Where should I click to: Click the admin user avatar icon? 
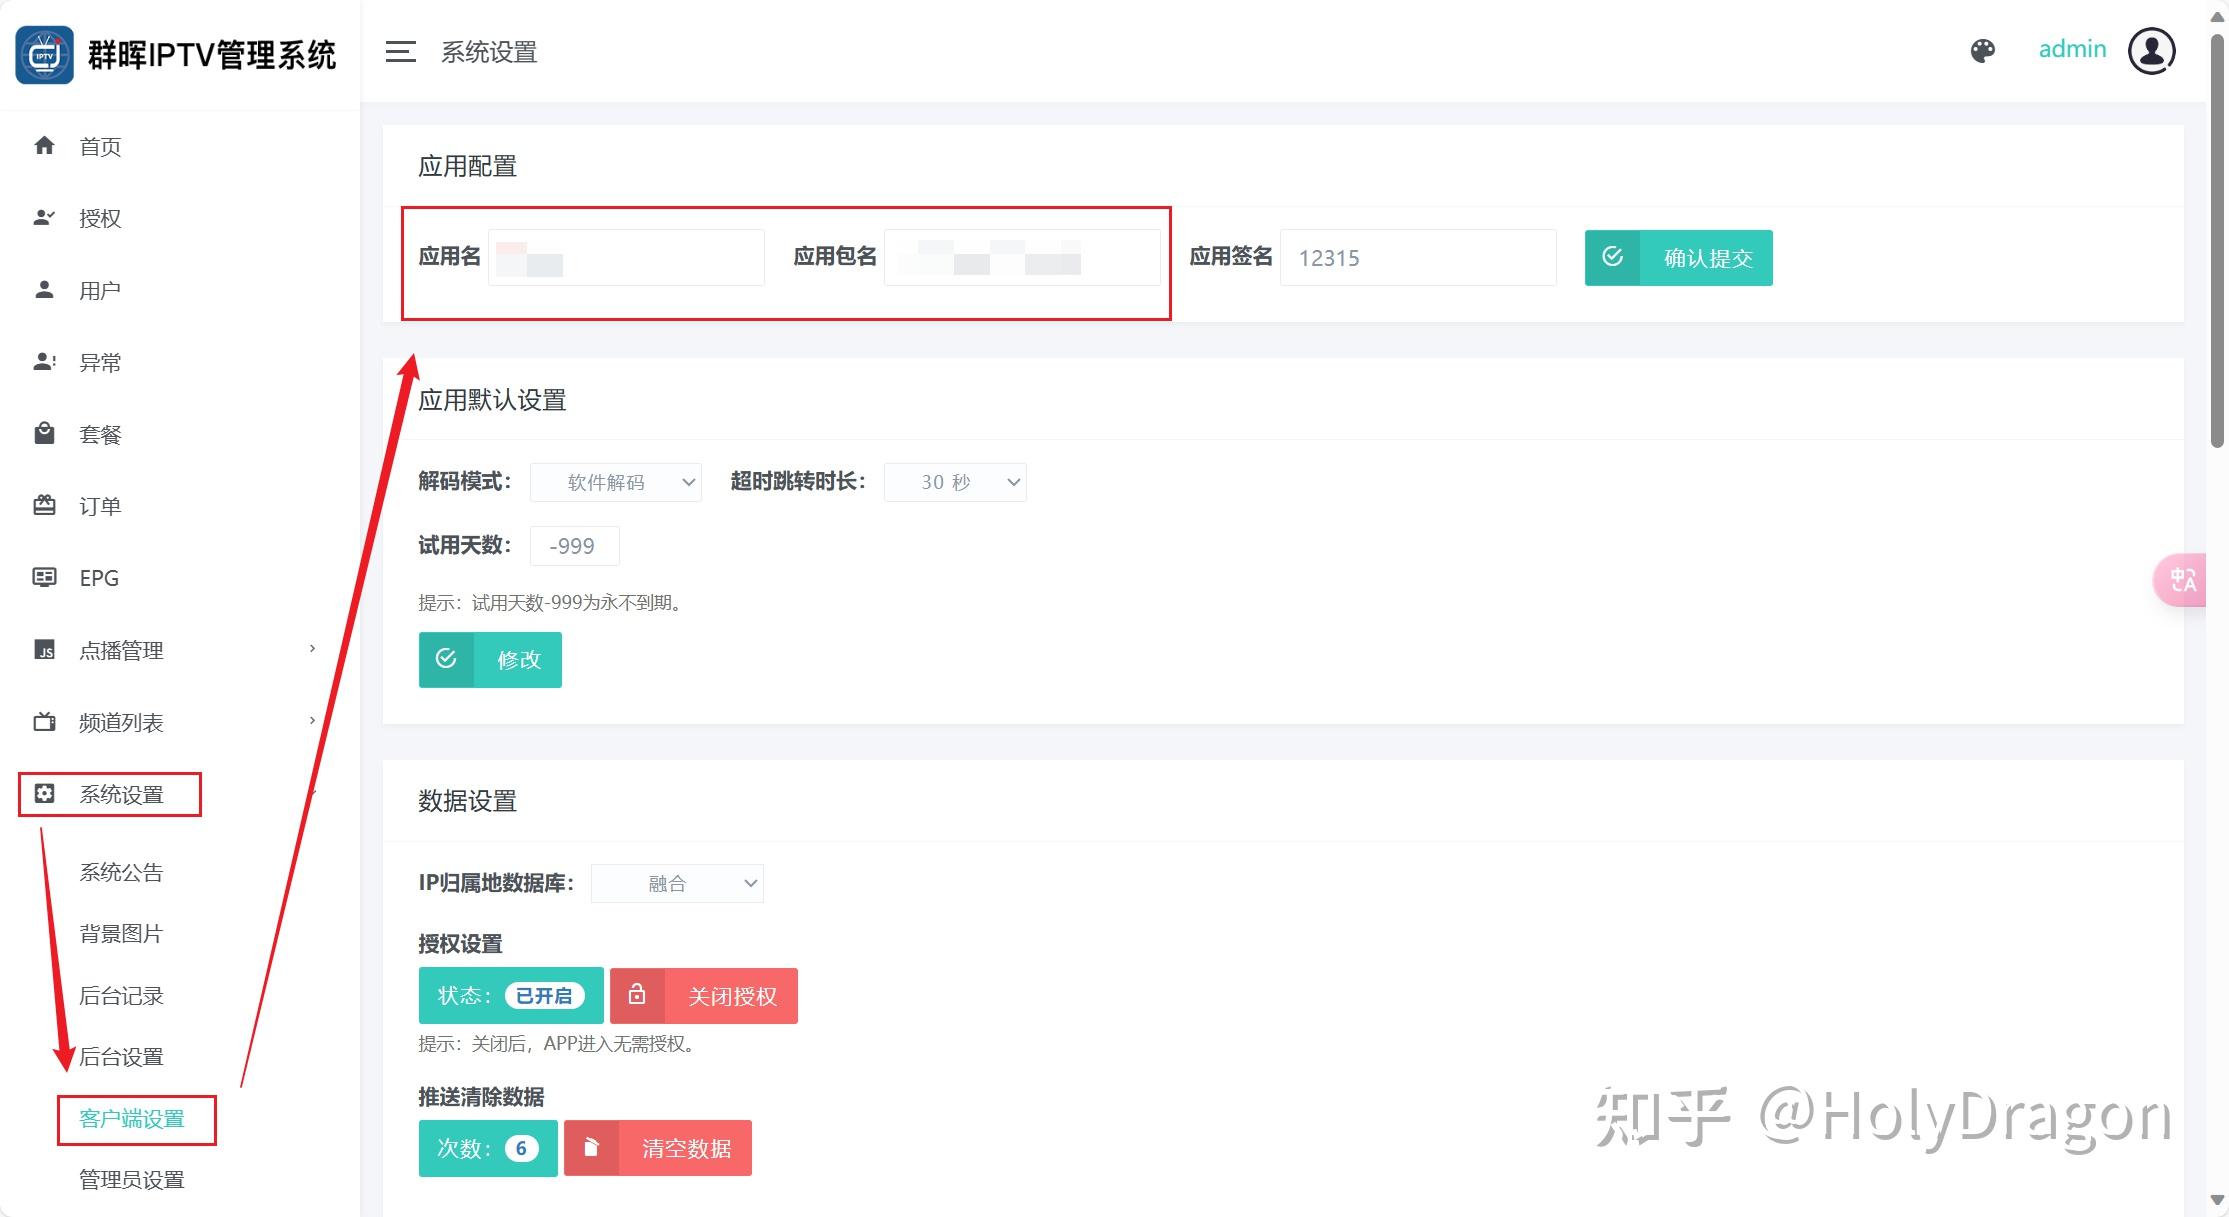(2151, 51)
